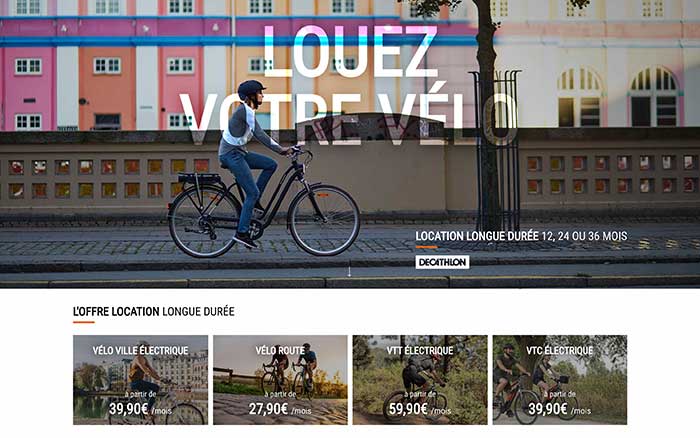Click the orange bar above the Decathlon logo

tap(426, 247)
